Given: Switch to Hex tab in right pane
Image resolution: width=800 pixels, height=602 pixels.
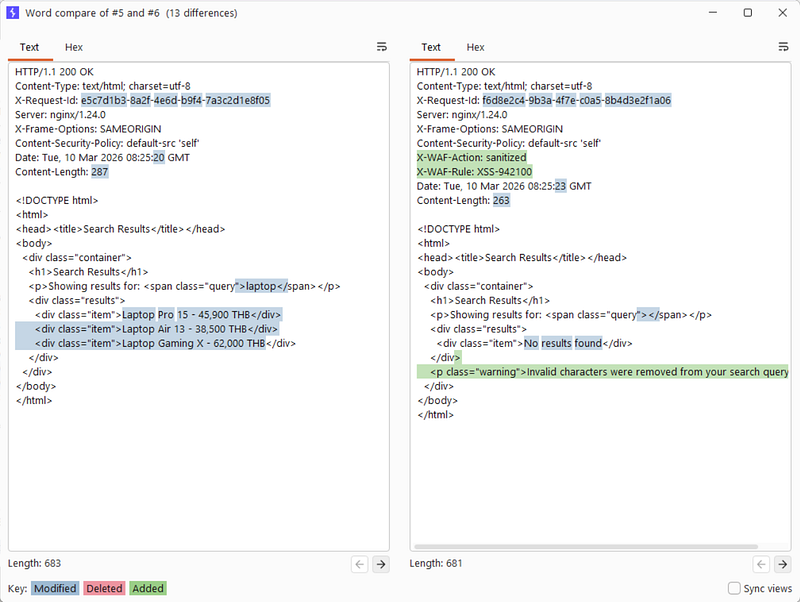Looking at the screenshot, I should point(475,47).
